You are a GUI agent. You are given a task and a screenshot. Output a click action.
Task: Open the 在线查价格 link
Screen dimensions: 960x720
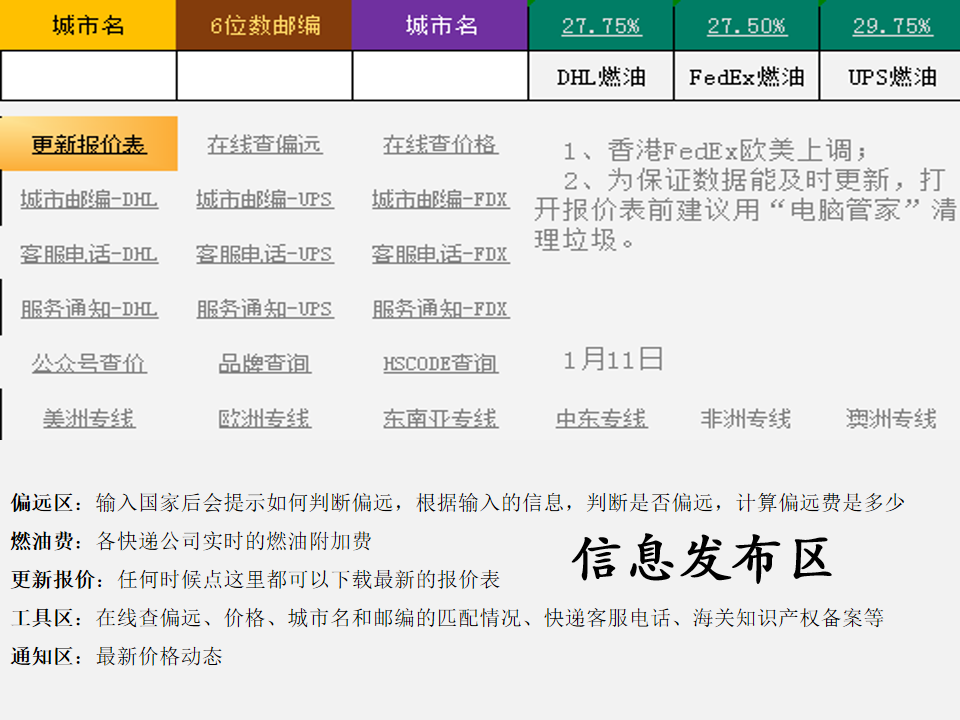coord(440,144)
